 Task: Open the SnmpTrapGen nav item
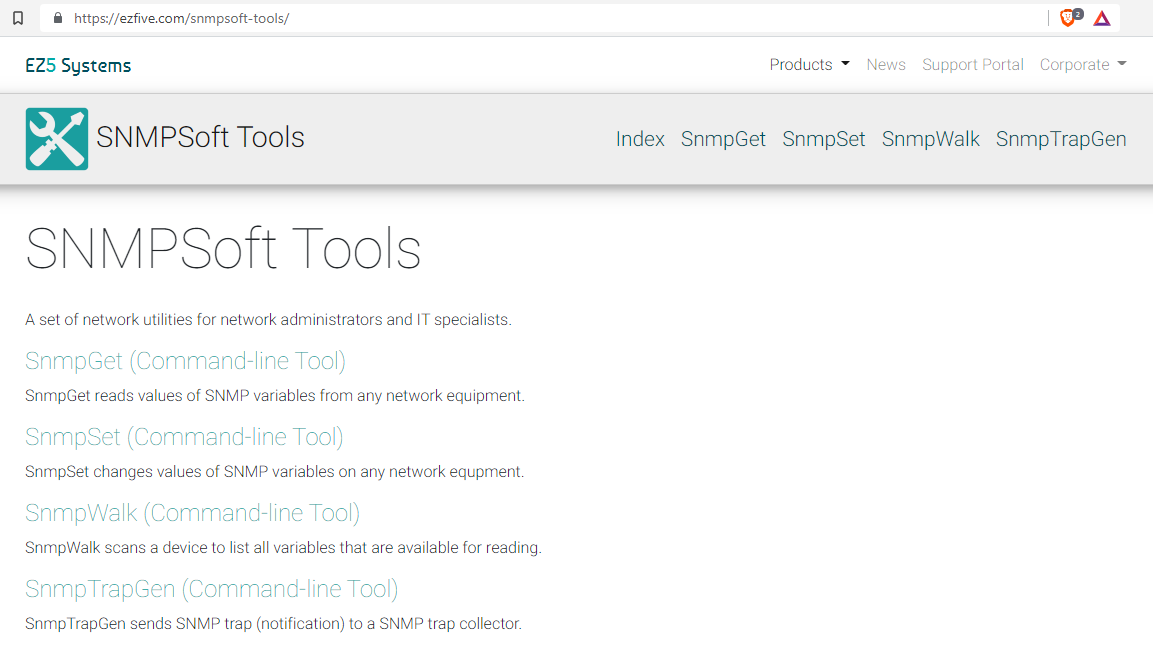[x=1061, y=139]
